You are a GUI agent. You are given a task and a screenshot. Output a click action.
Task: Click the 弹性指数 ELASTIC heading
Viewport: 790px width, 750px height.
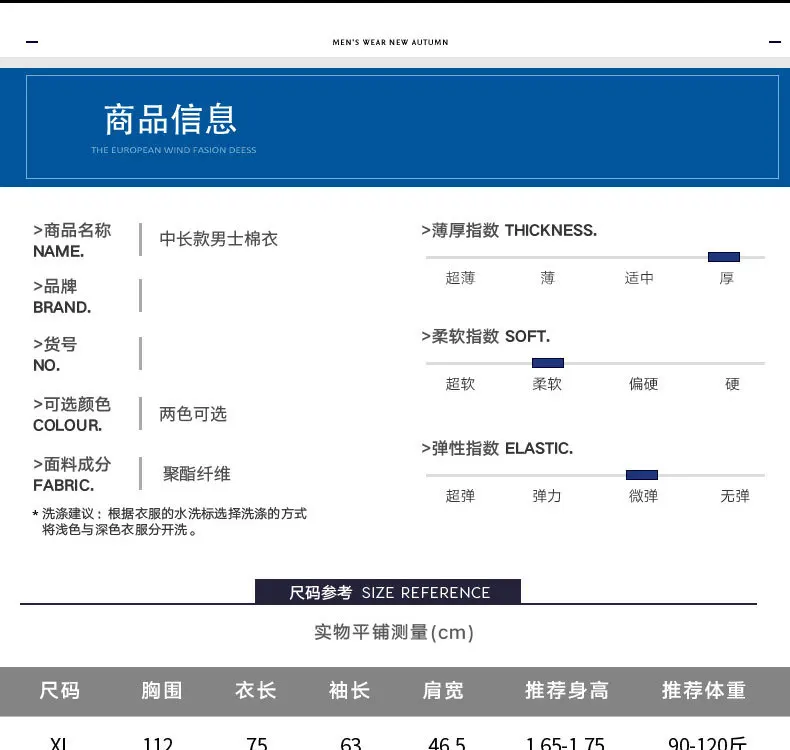click(x=497, y=448)
